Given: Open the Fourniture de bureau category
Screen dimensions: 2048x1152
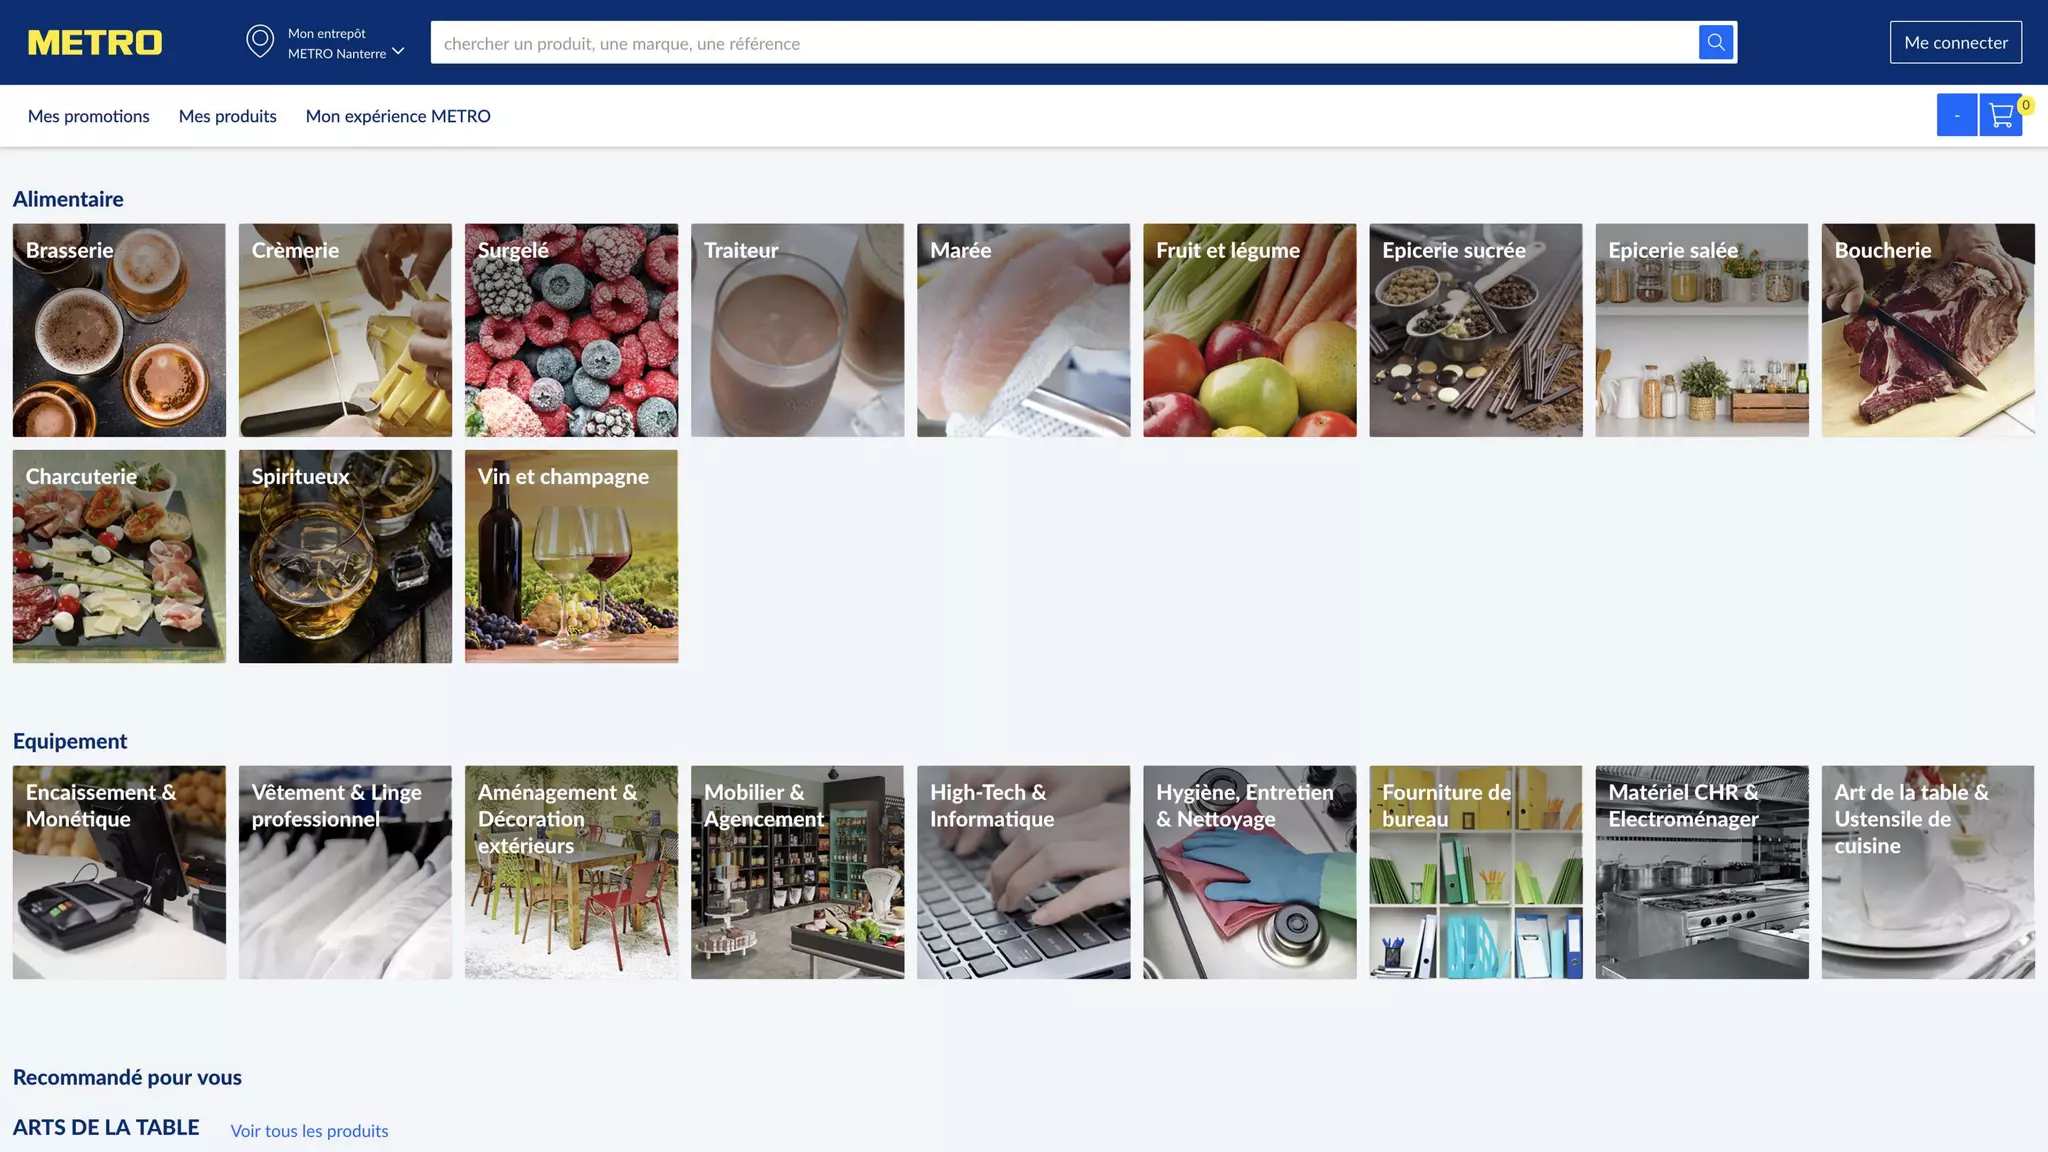Looking at the screenshot, I should [1476, 872].
